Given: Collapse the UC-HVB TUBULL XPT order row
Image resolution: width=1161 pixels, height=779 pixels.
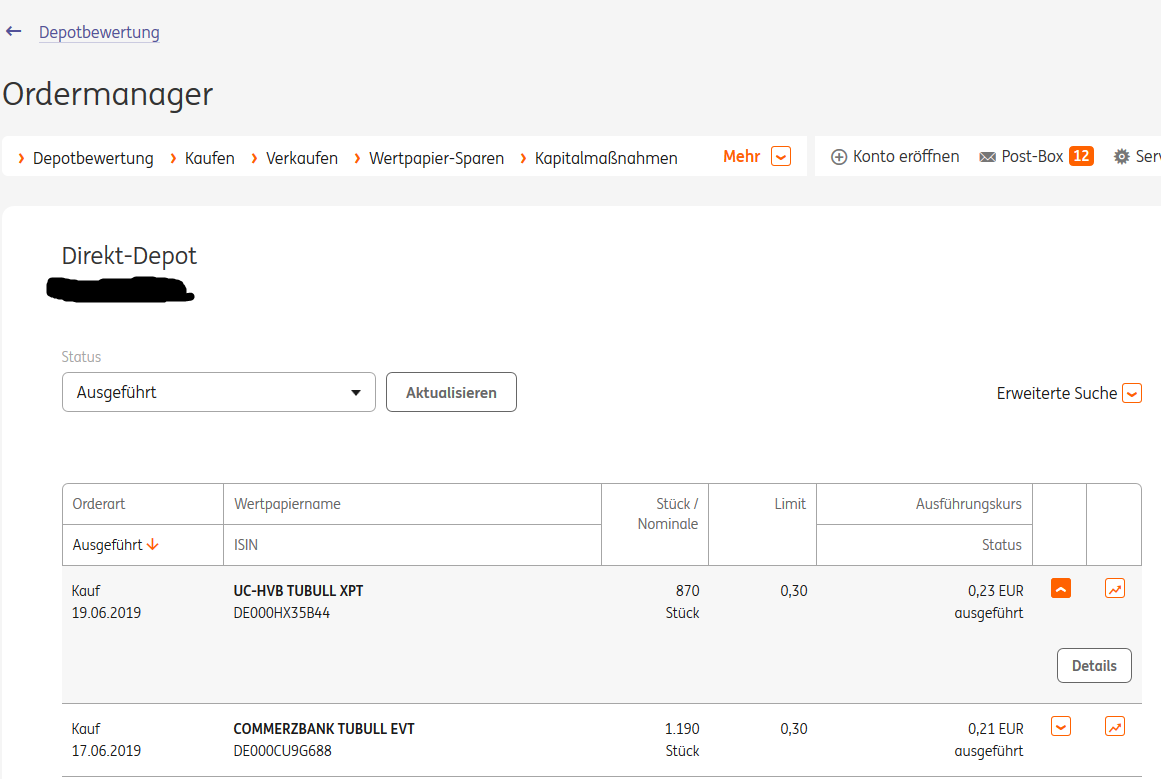Looking at the screenshot, I should click(1062, 589).
